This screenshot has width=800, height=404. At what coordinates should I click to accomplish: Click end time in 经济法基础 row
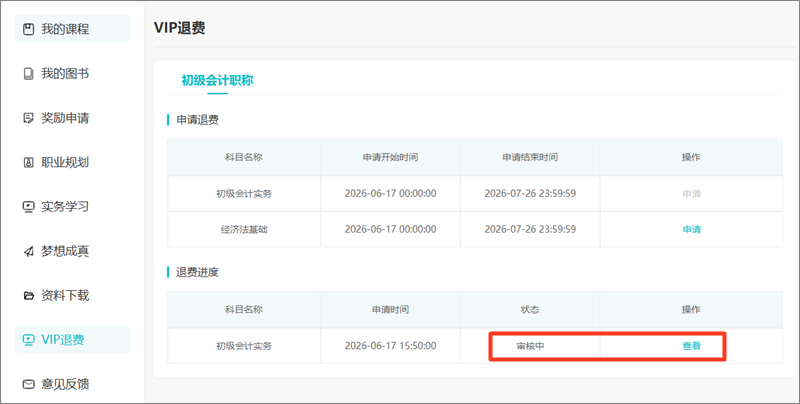(530, 230)
